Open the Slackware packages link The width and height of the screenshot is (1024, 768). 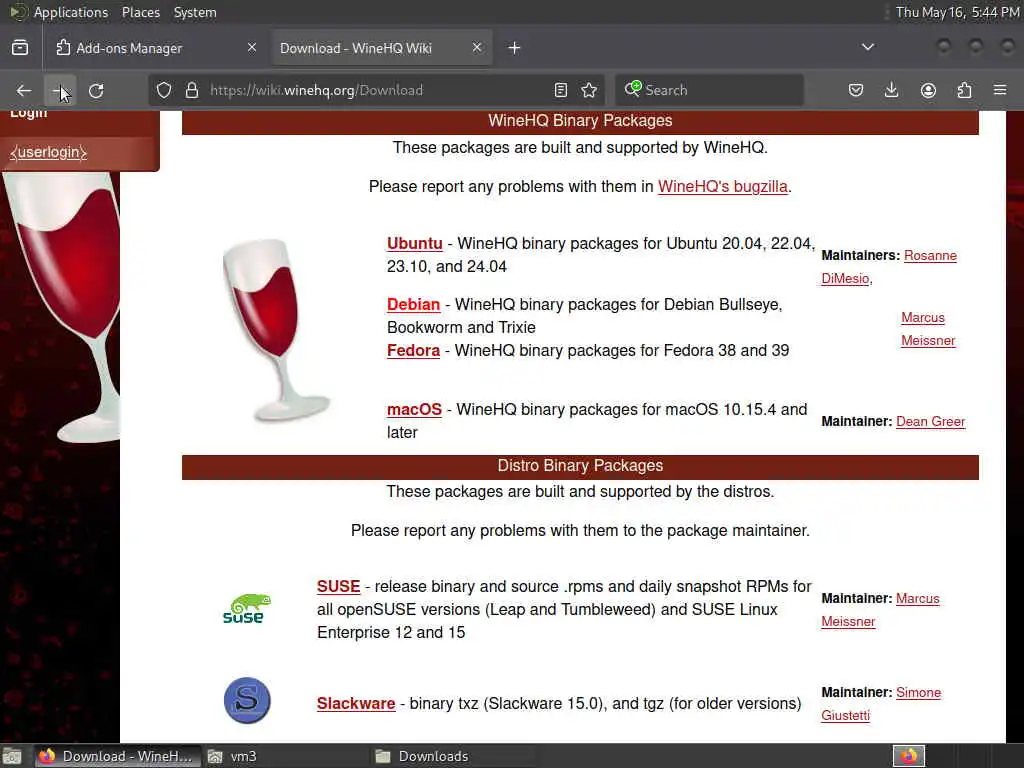(x=356, y=704)
